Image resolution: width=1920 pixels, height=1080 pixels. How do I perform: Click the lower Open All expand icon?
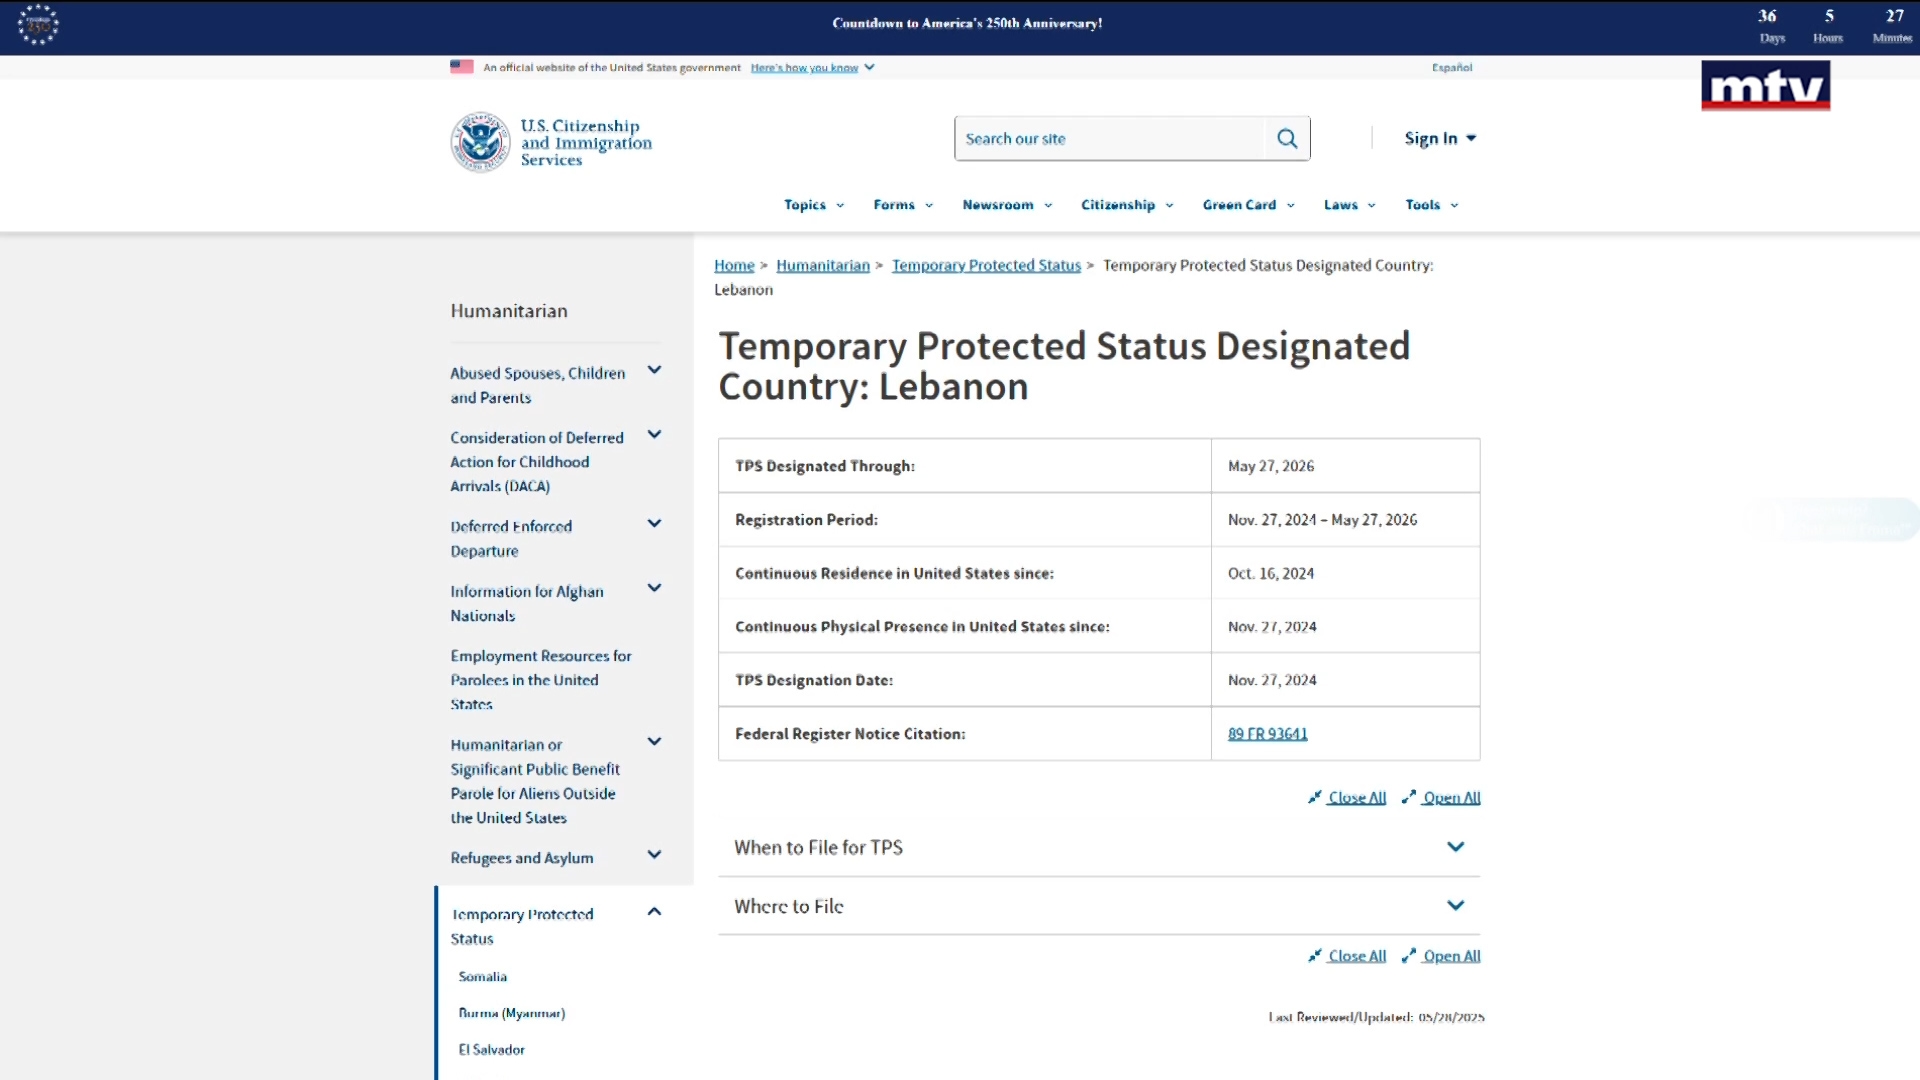coord(1409,956)
